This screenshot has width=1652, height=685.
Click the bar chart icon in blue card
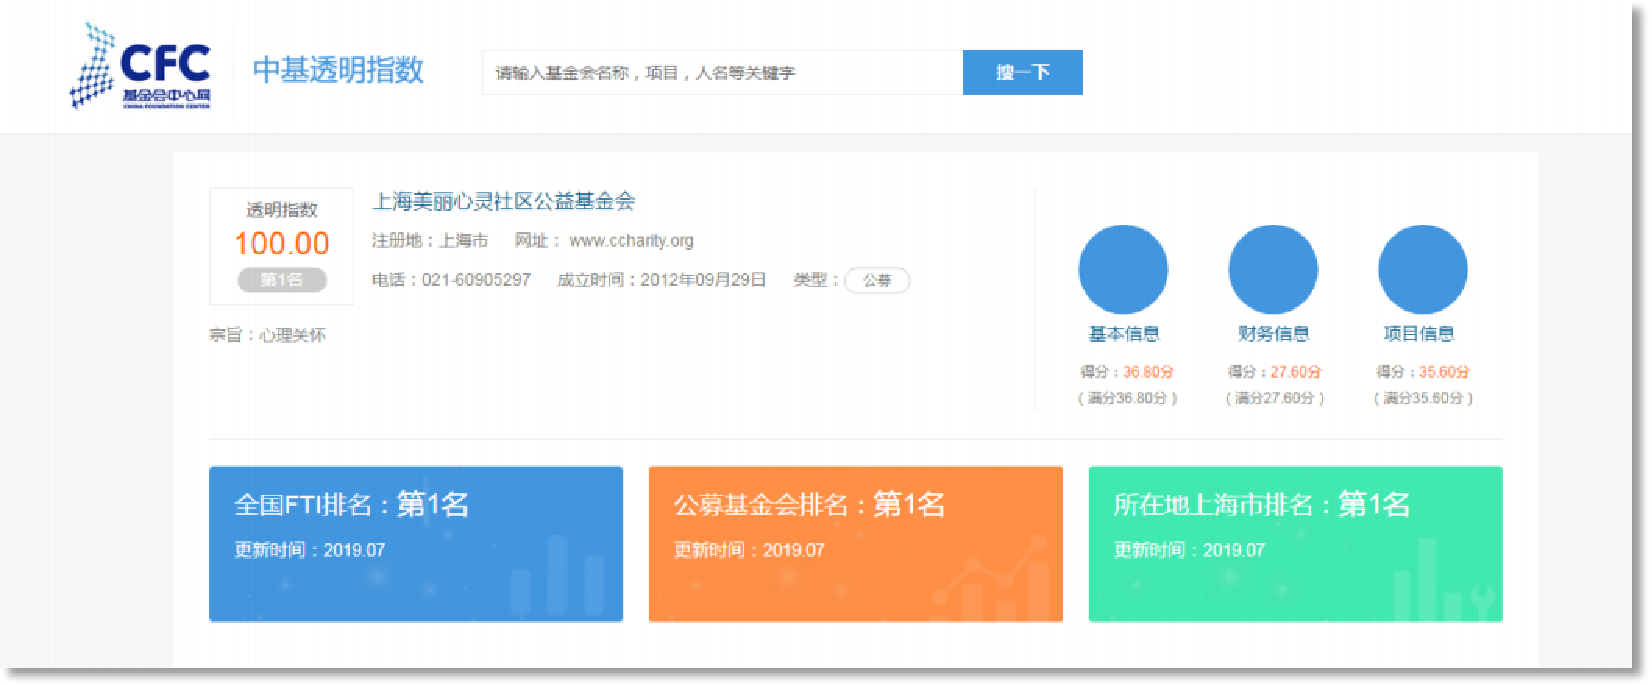tap(557, 576)
